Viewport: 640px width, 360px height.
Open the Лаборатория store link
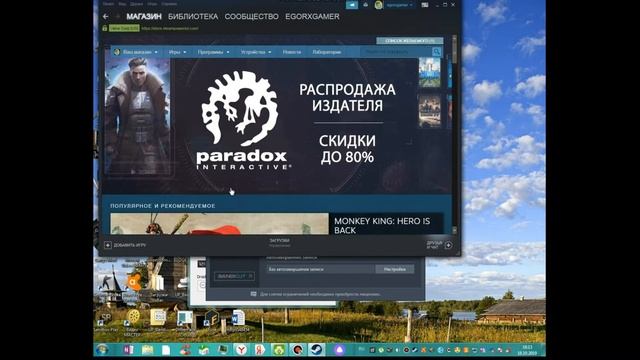(327, 52)
